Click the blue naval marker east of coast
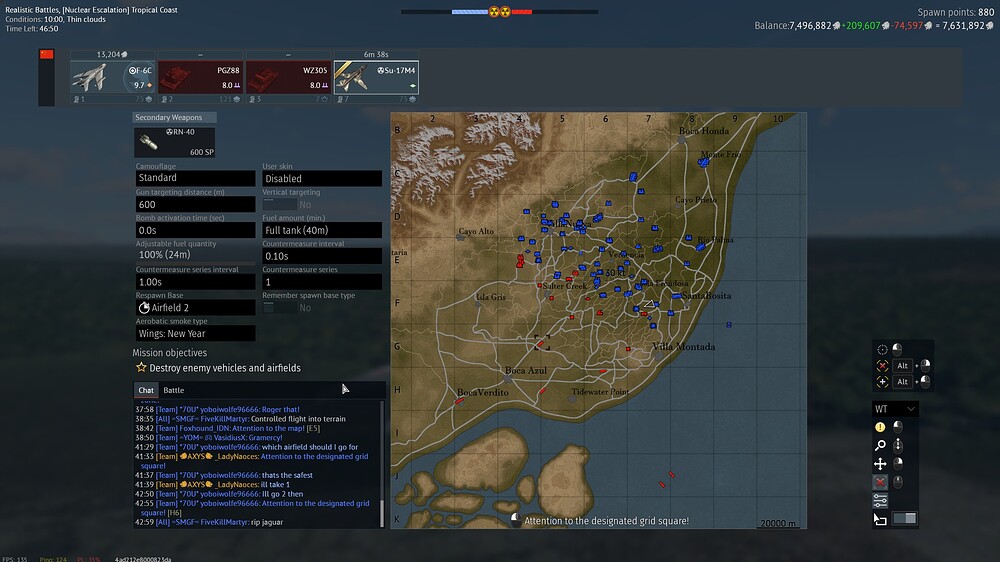The height and width of the screenshot is (562, 1000). 729,325
